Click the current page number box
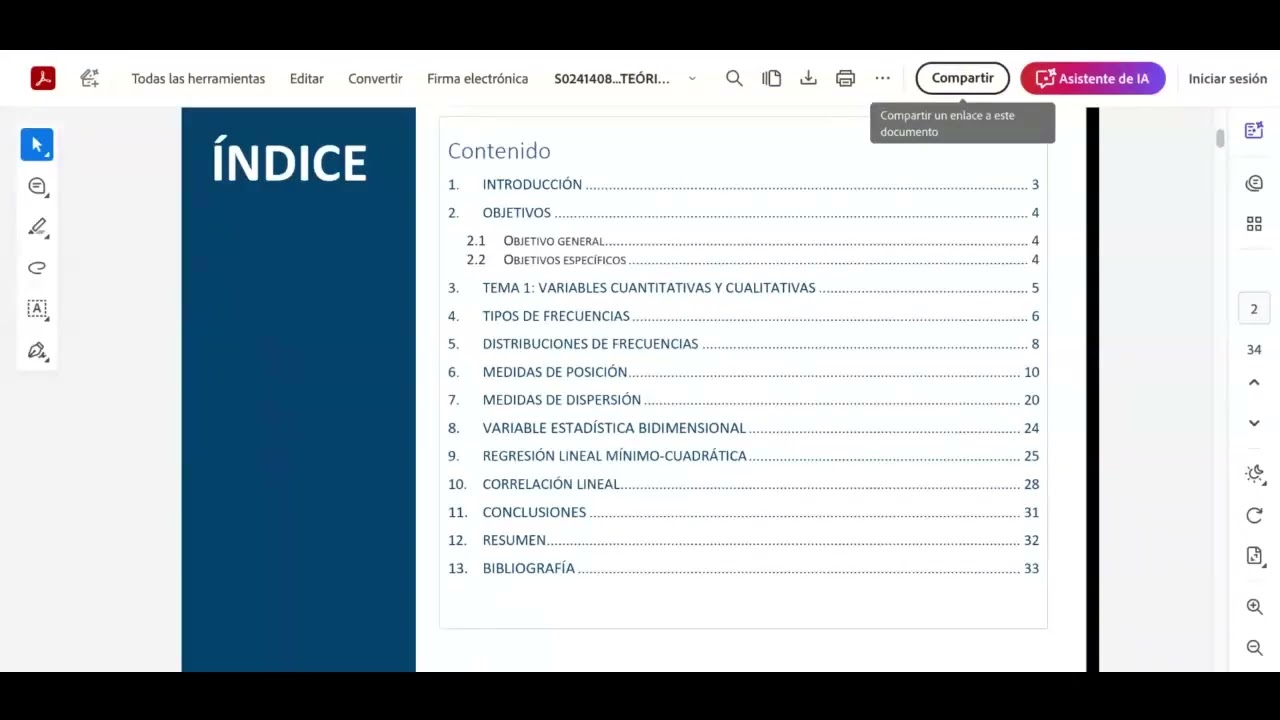This screenshot has height=720, width=1280. pyautogui.click(x=1254, y=309)
